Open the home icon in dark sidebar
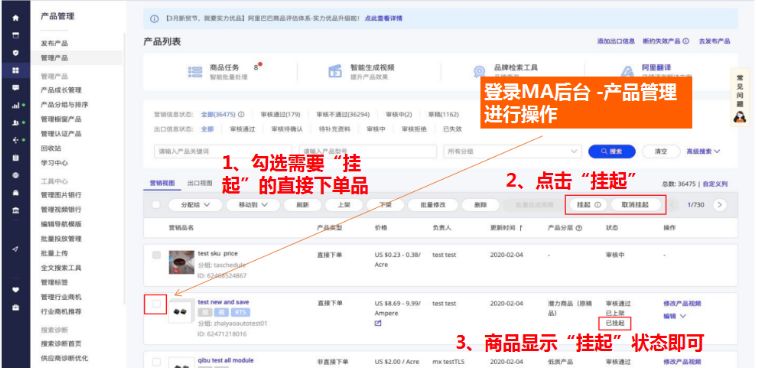The image size is (757, 380). click(x=15, y=18)
